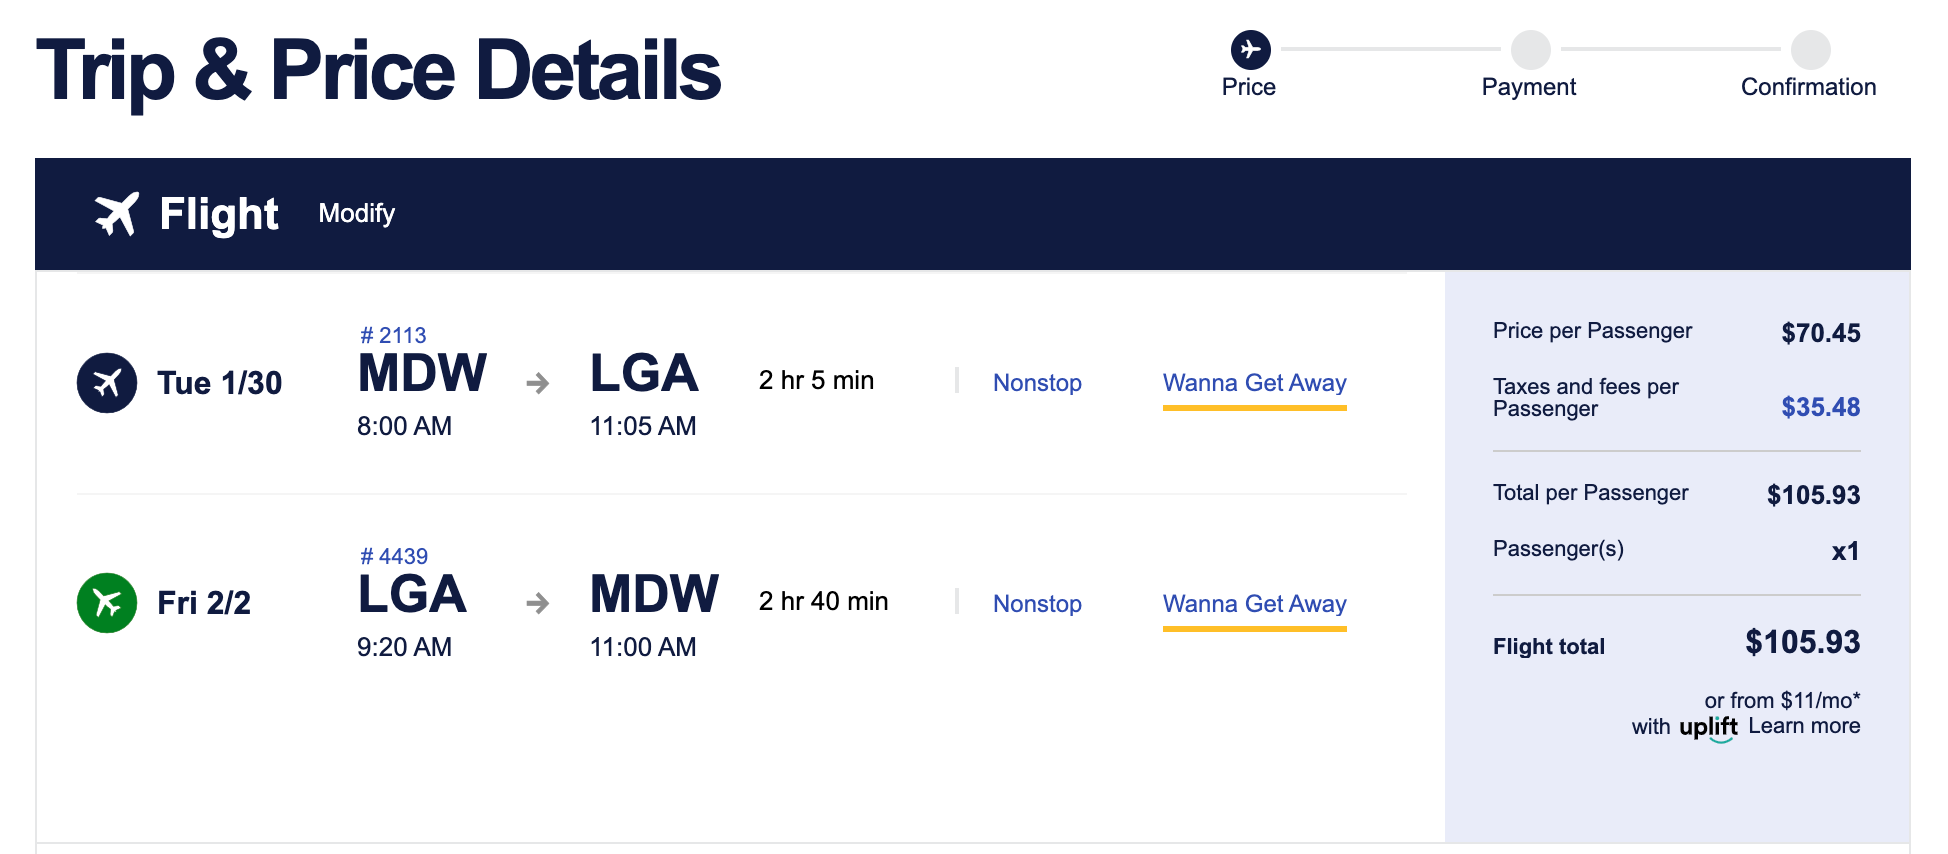Click Learn more about Uplift financing
1948x854 pixels.
(x=1804, y=726)
